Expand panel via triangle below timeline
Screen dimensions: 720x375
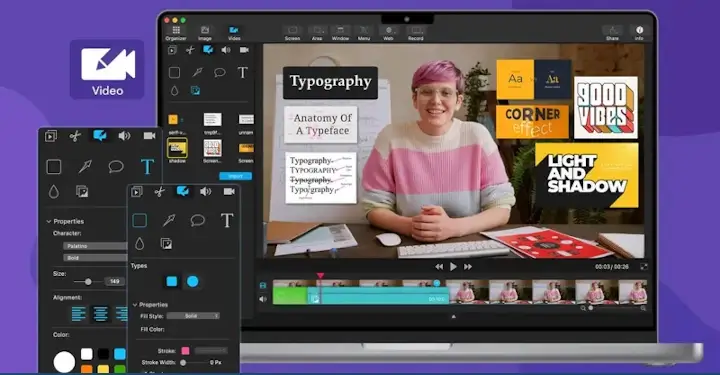(x=454, y=316)
